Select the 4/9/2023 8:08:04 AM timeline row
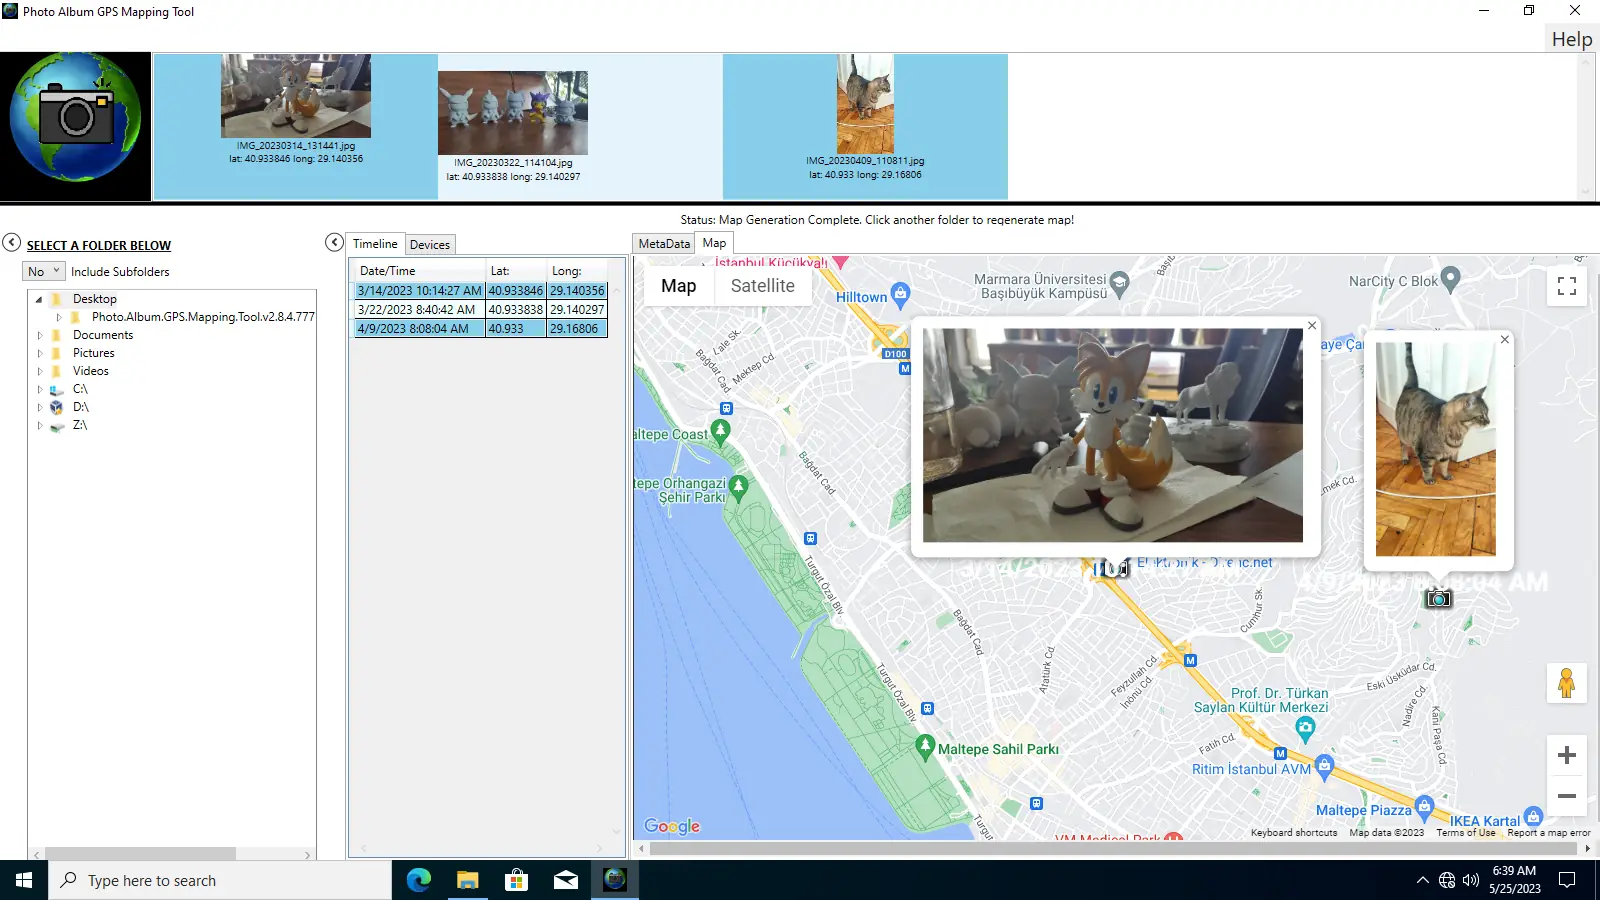This screenshot has height=900, width=1600. [481, 329]
